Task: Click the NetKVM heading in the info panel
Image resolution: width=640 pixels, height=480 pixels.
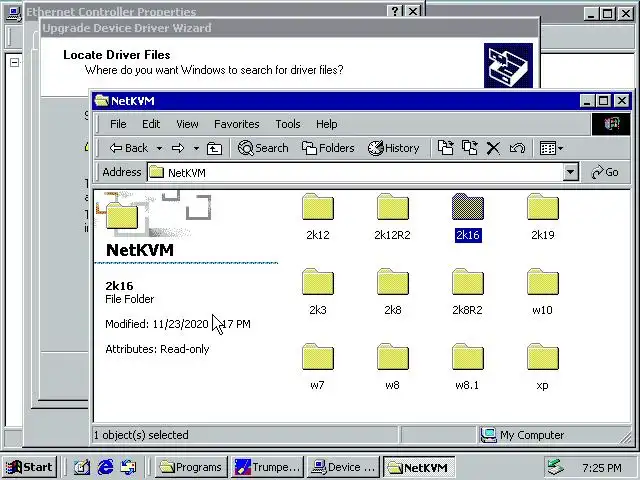Action: [x=140, y=250]
